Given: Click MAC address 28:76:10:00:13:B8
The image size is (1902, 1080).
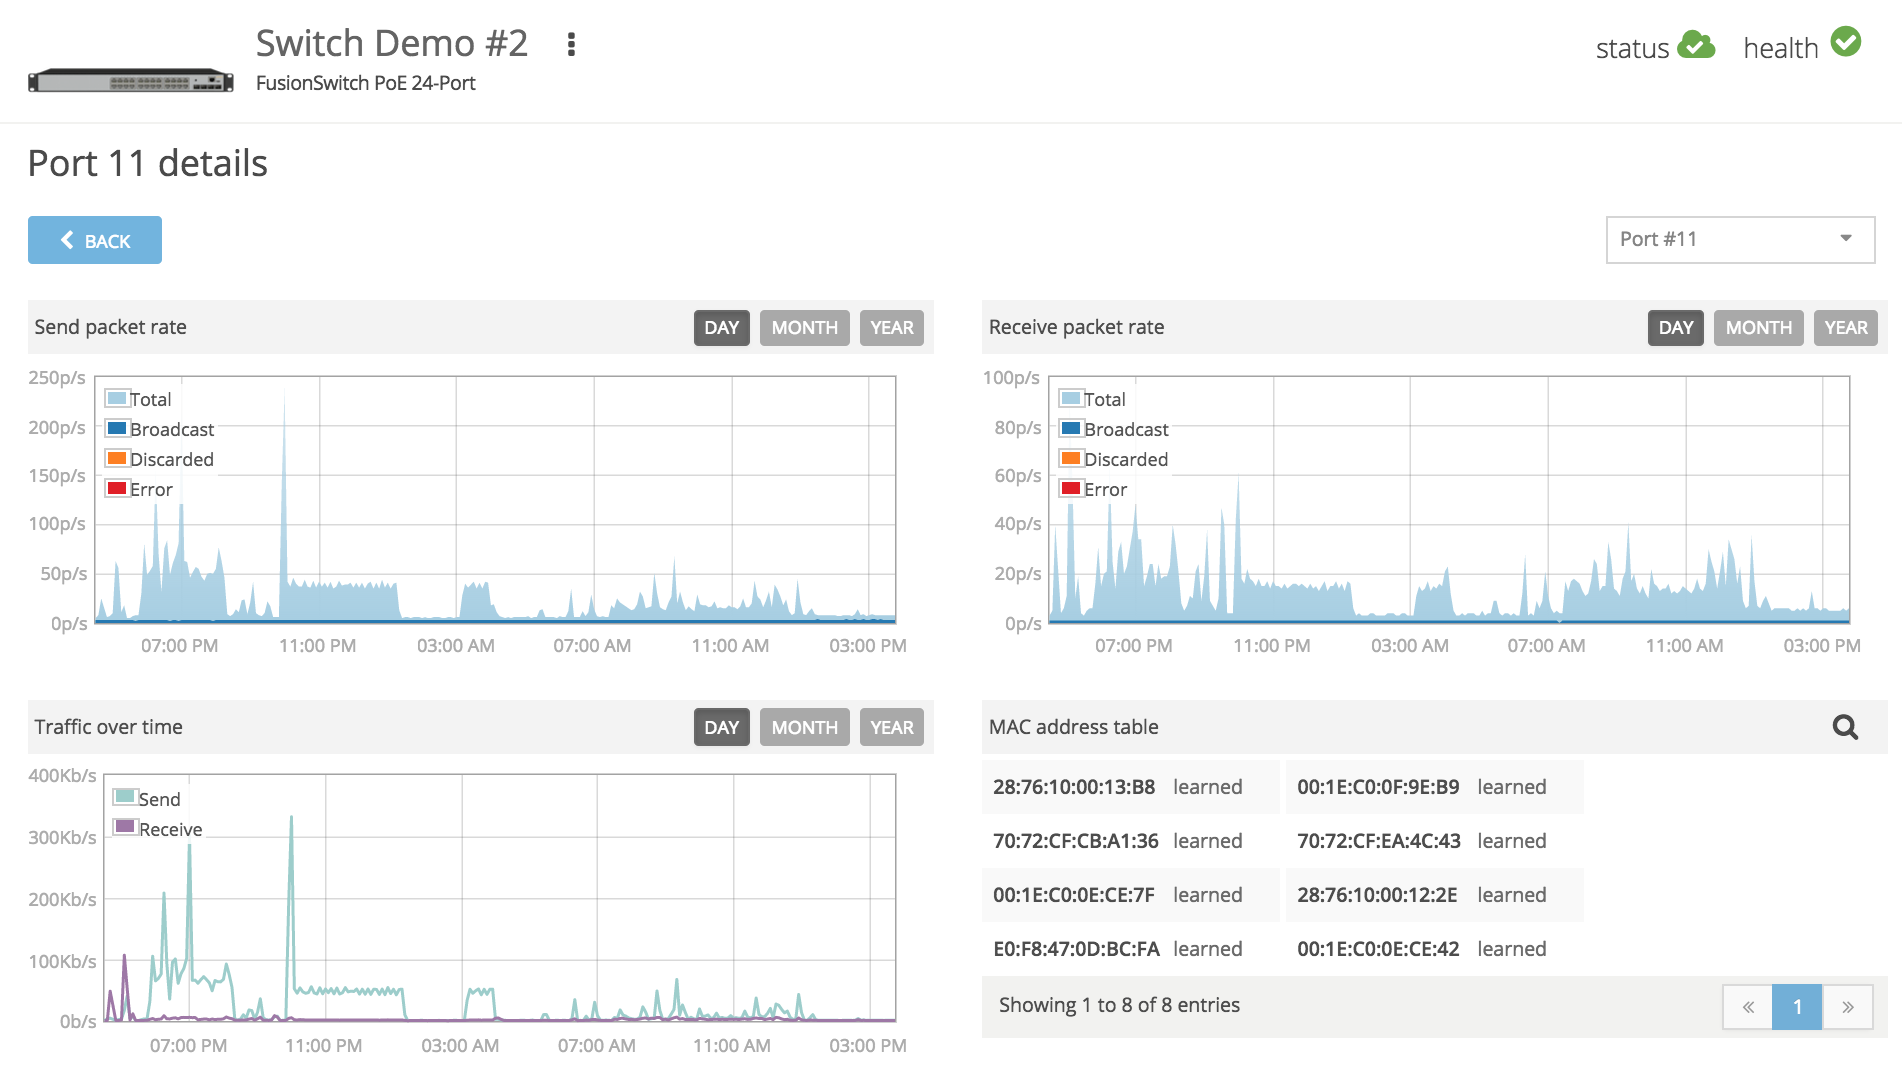Looking at the screenshot, I should pyautogui.click(x=1074, y=787).
